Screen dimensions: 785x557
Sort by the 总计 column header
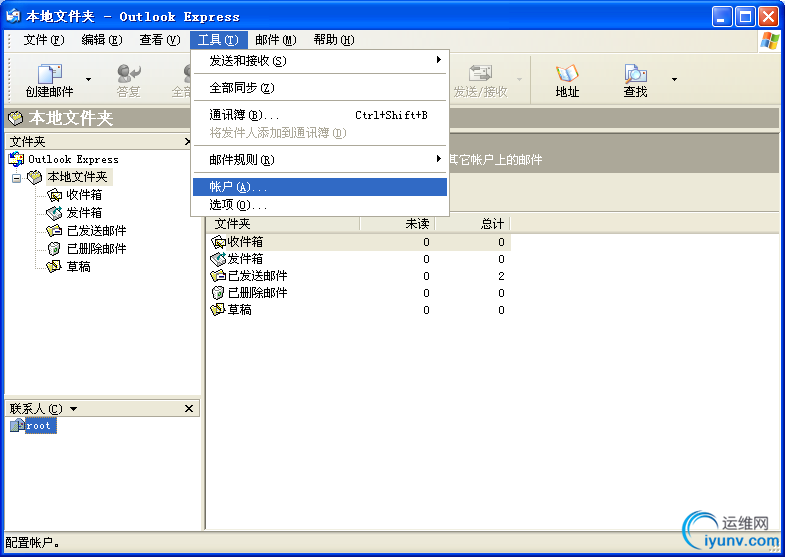(473, 224)
